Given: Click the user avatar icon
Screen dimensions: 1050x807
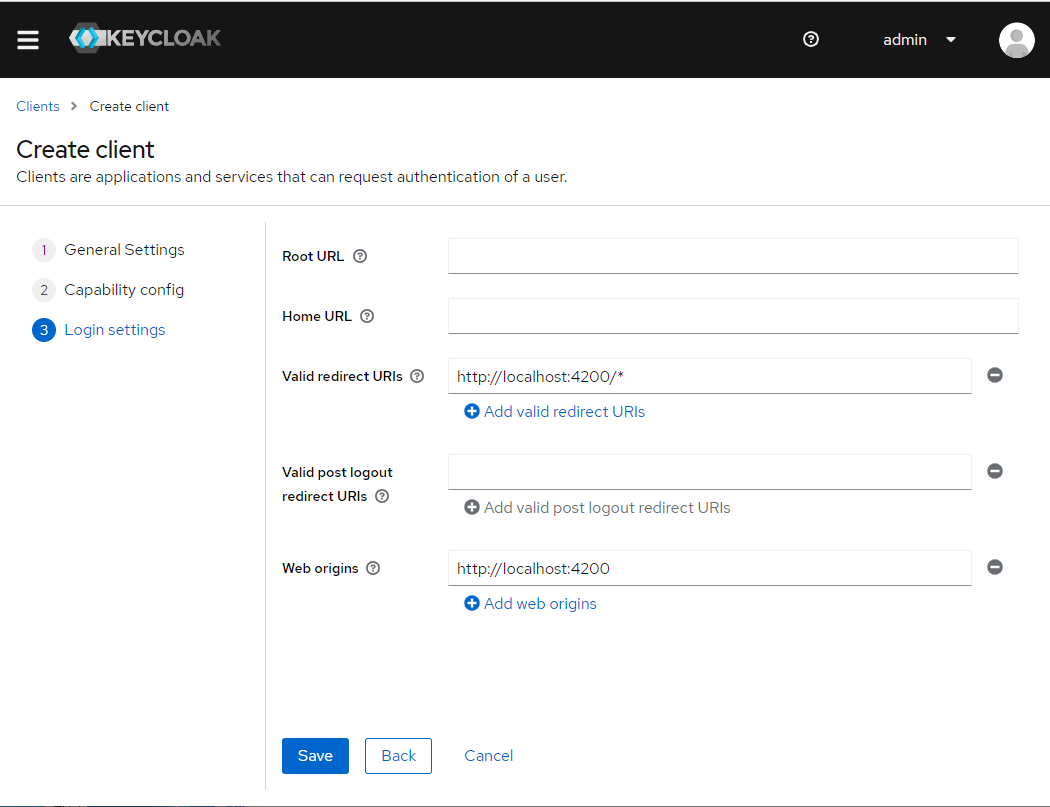Looking at the screenshot, I should coord(1017,40).
